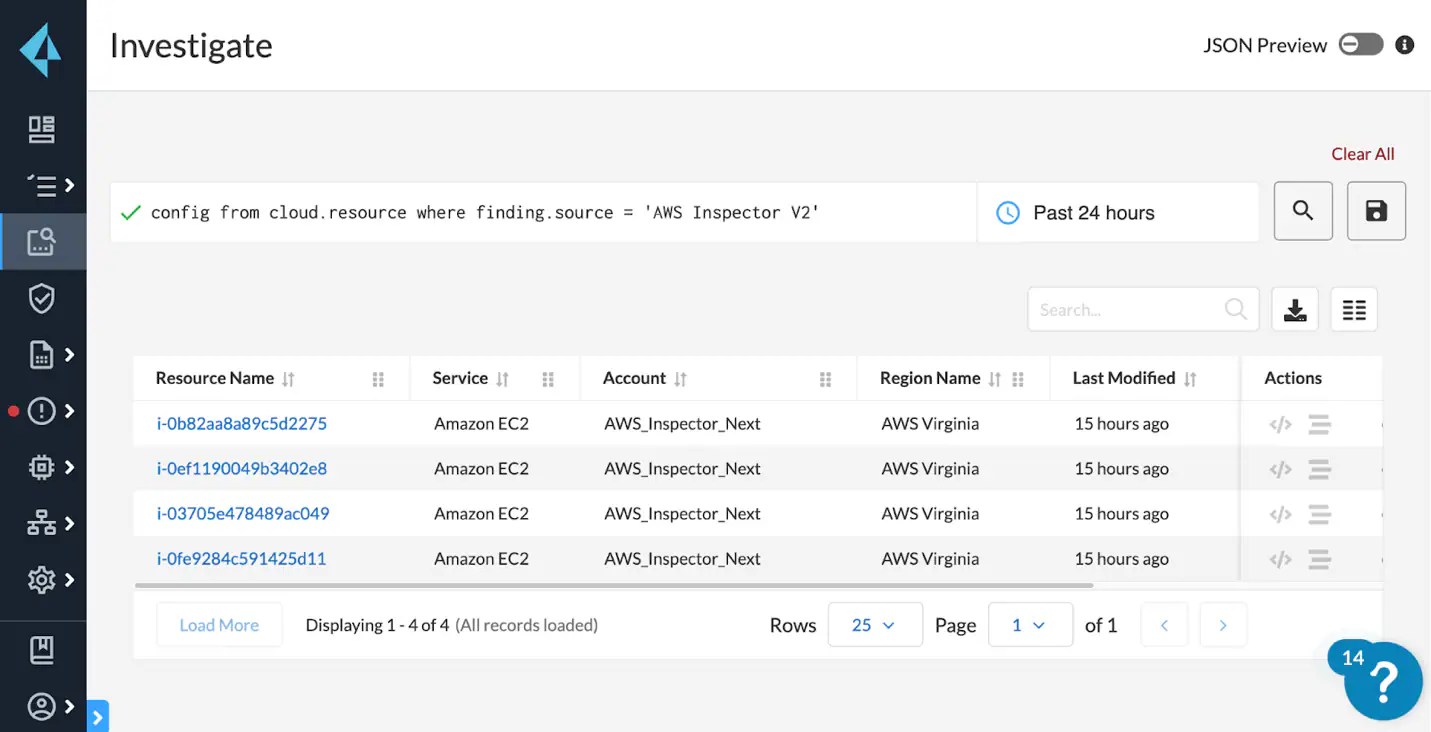
Task: Sort the table by Last Modified column
Action: coord(1189,378)
